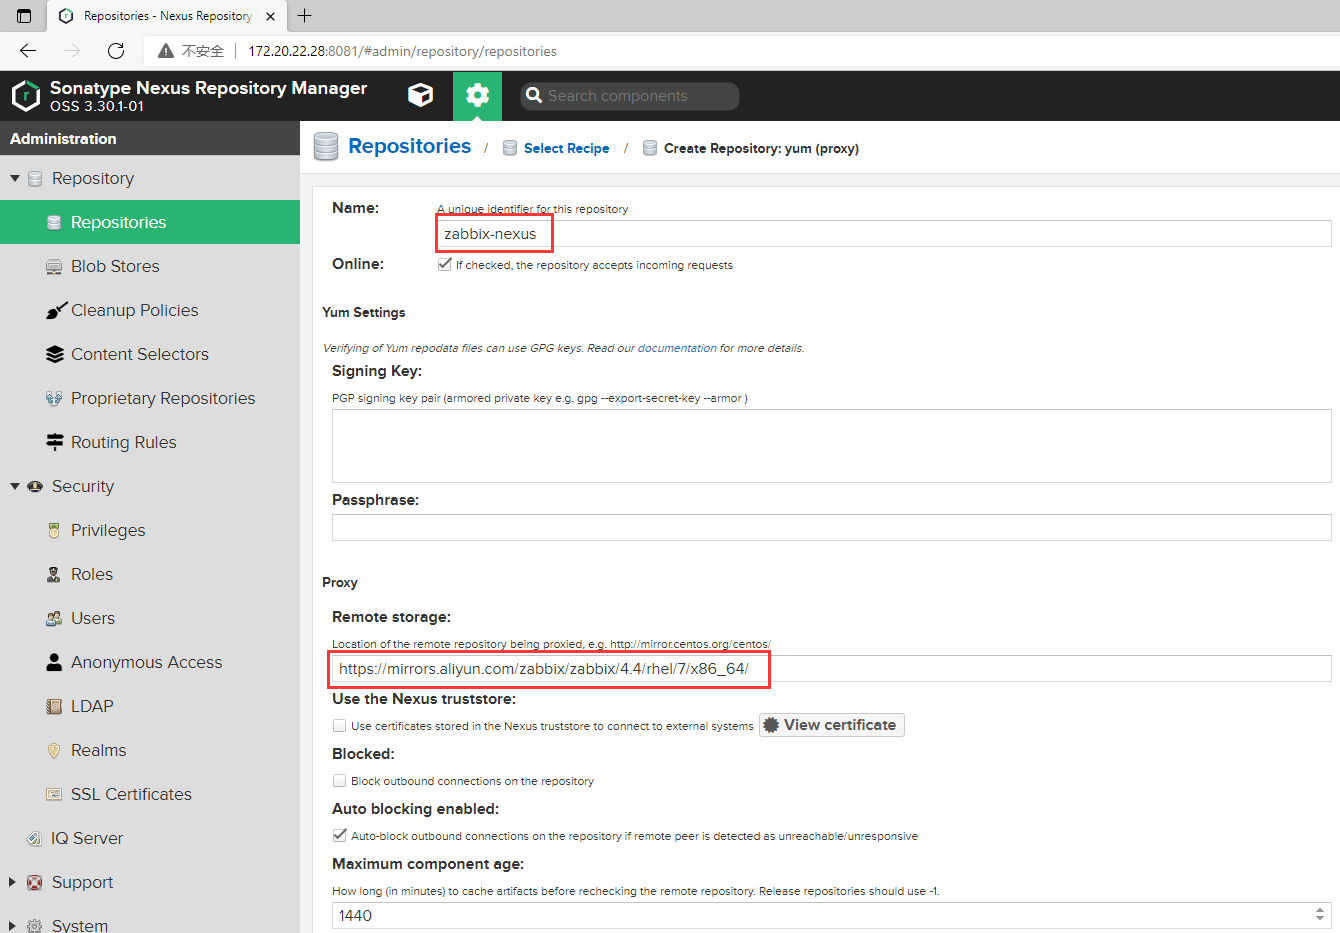Click the Content Selectors layers icon

(x=55, y=354)
